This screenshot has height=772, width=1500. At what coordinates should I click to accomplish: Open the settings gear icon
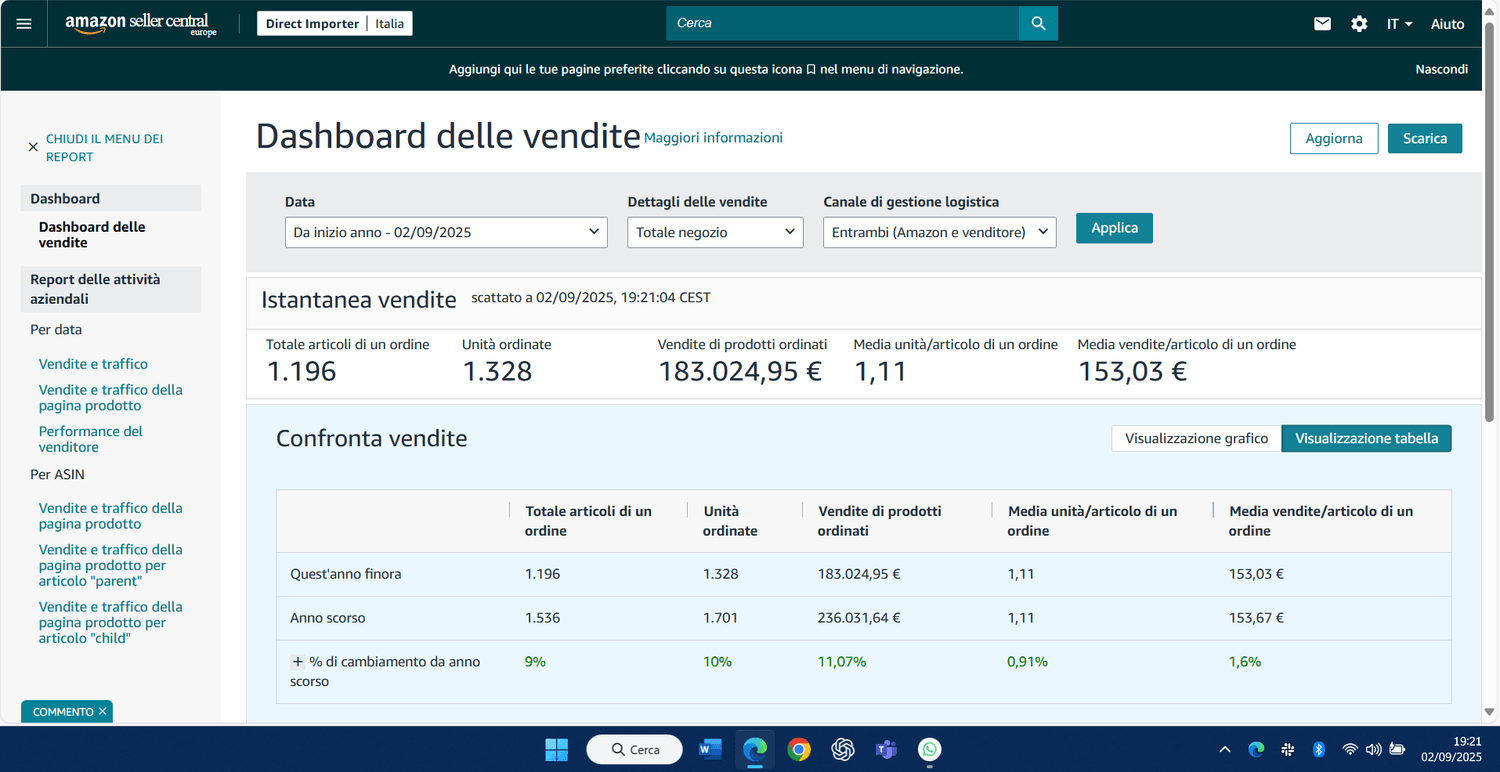pos(1359,24)
